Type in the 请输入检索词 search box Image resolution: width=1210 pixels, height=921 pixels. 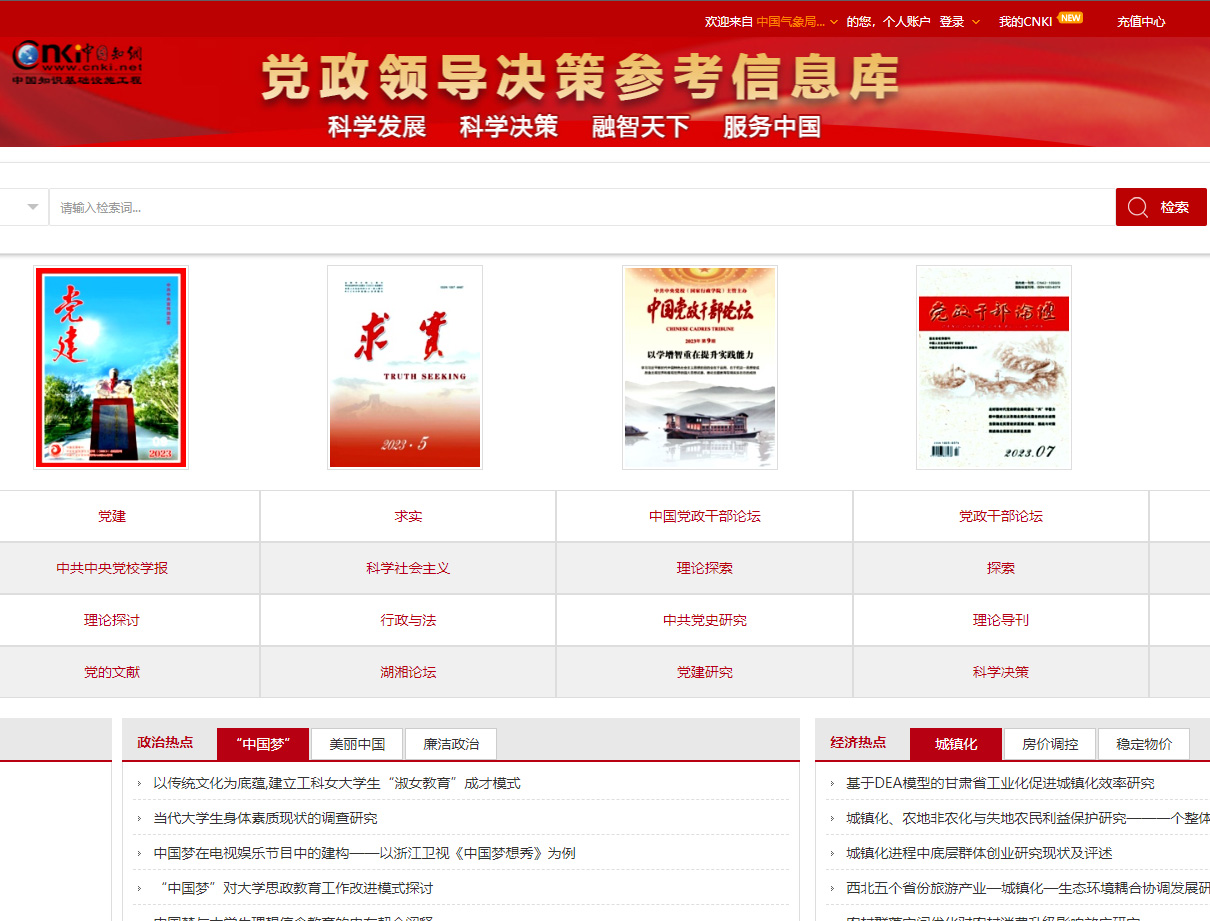(580, 207)
